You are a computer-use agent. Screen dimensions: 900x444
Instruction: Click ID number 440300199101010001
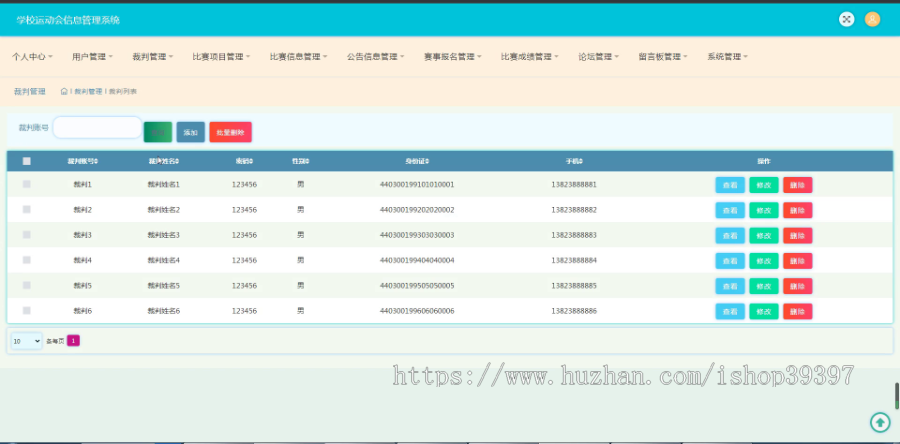click(x=417, y=185)
